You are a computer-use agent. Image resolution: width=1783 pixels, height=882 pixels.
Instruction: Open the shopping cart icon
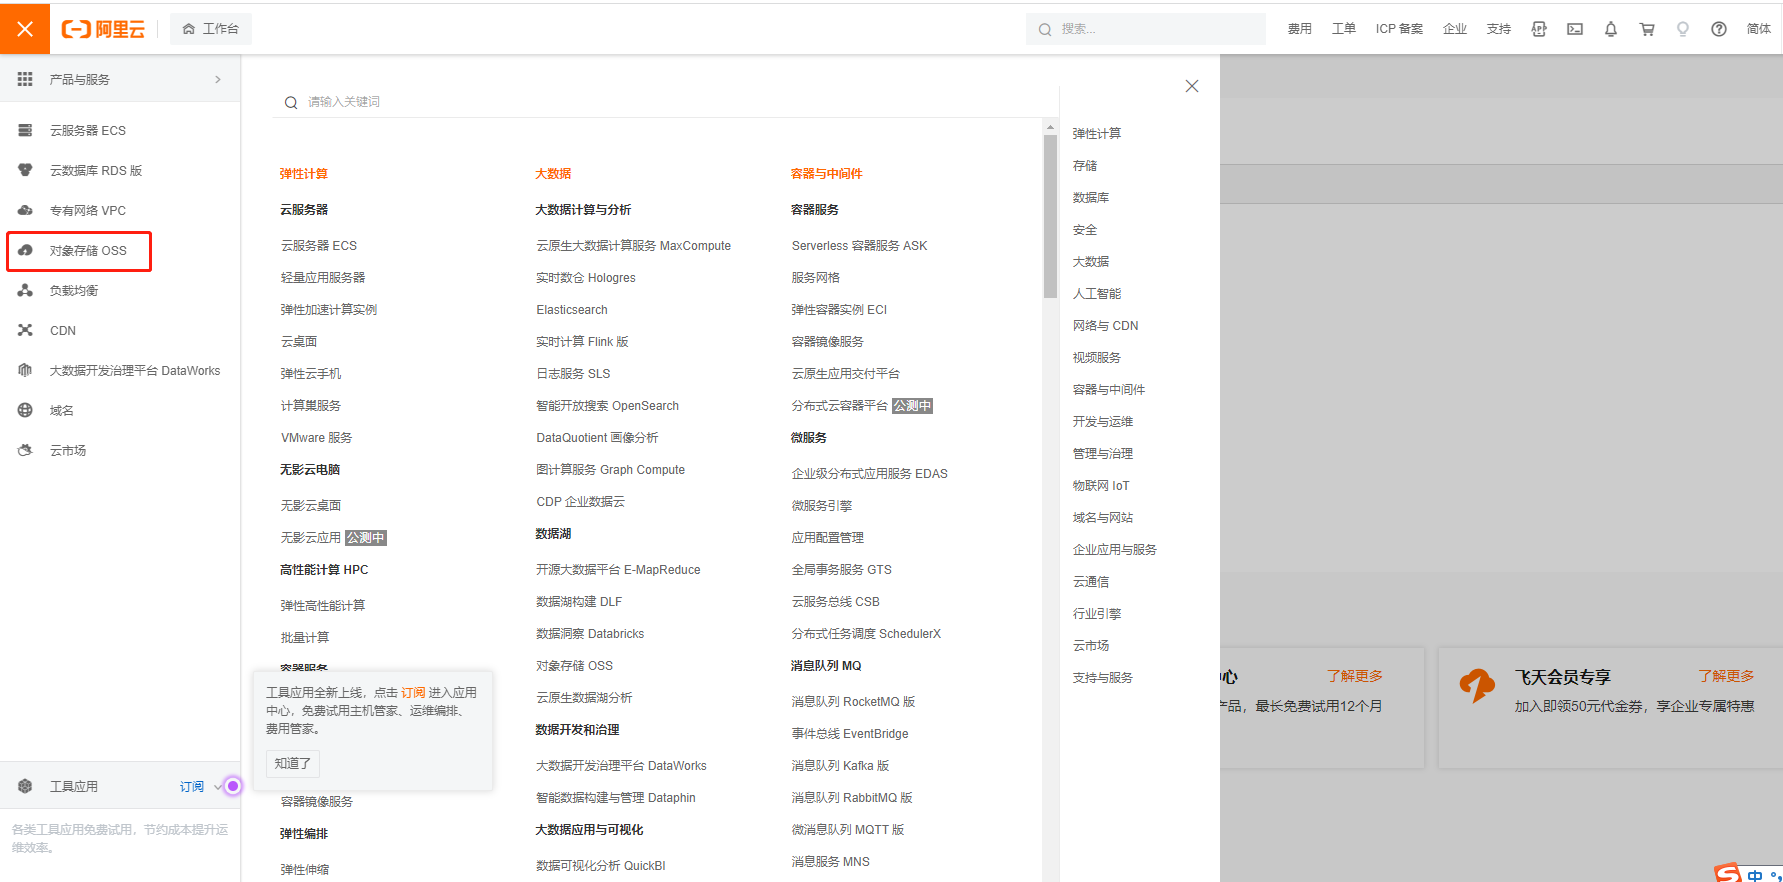click(1647, 29)
